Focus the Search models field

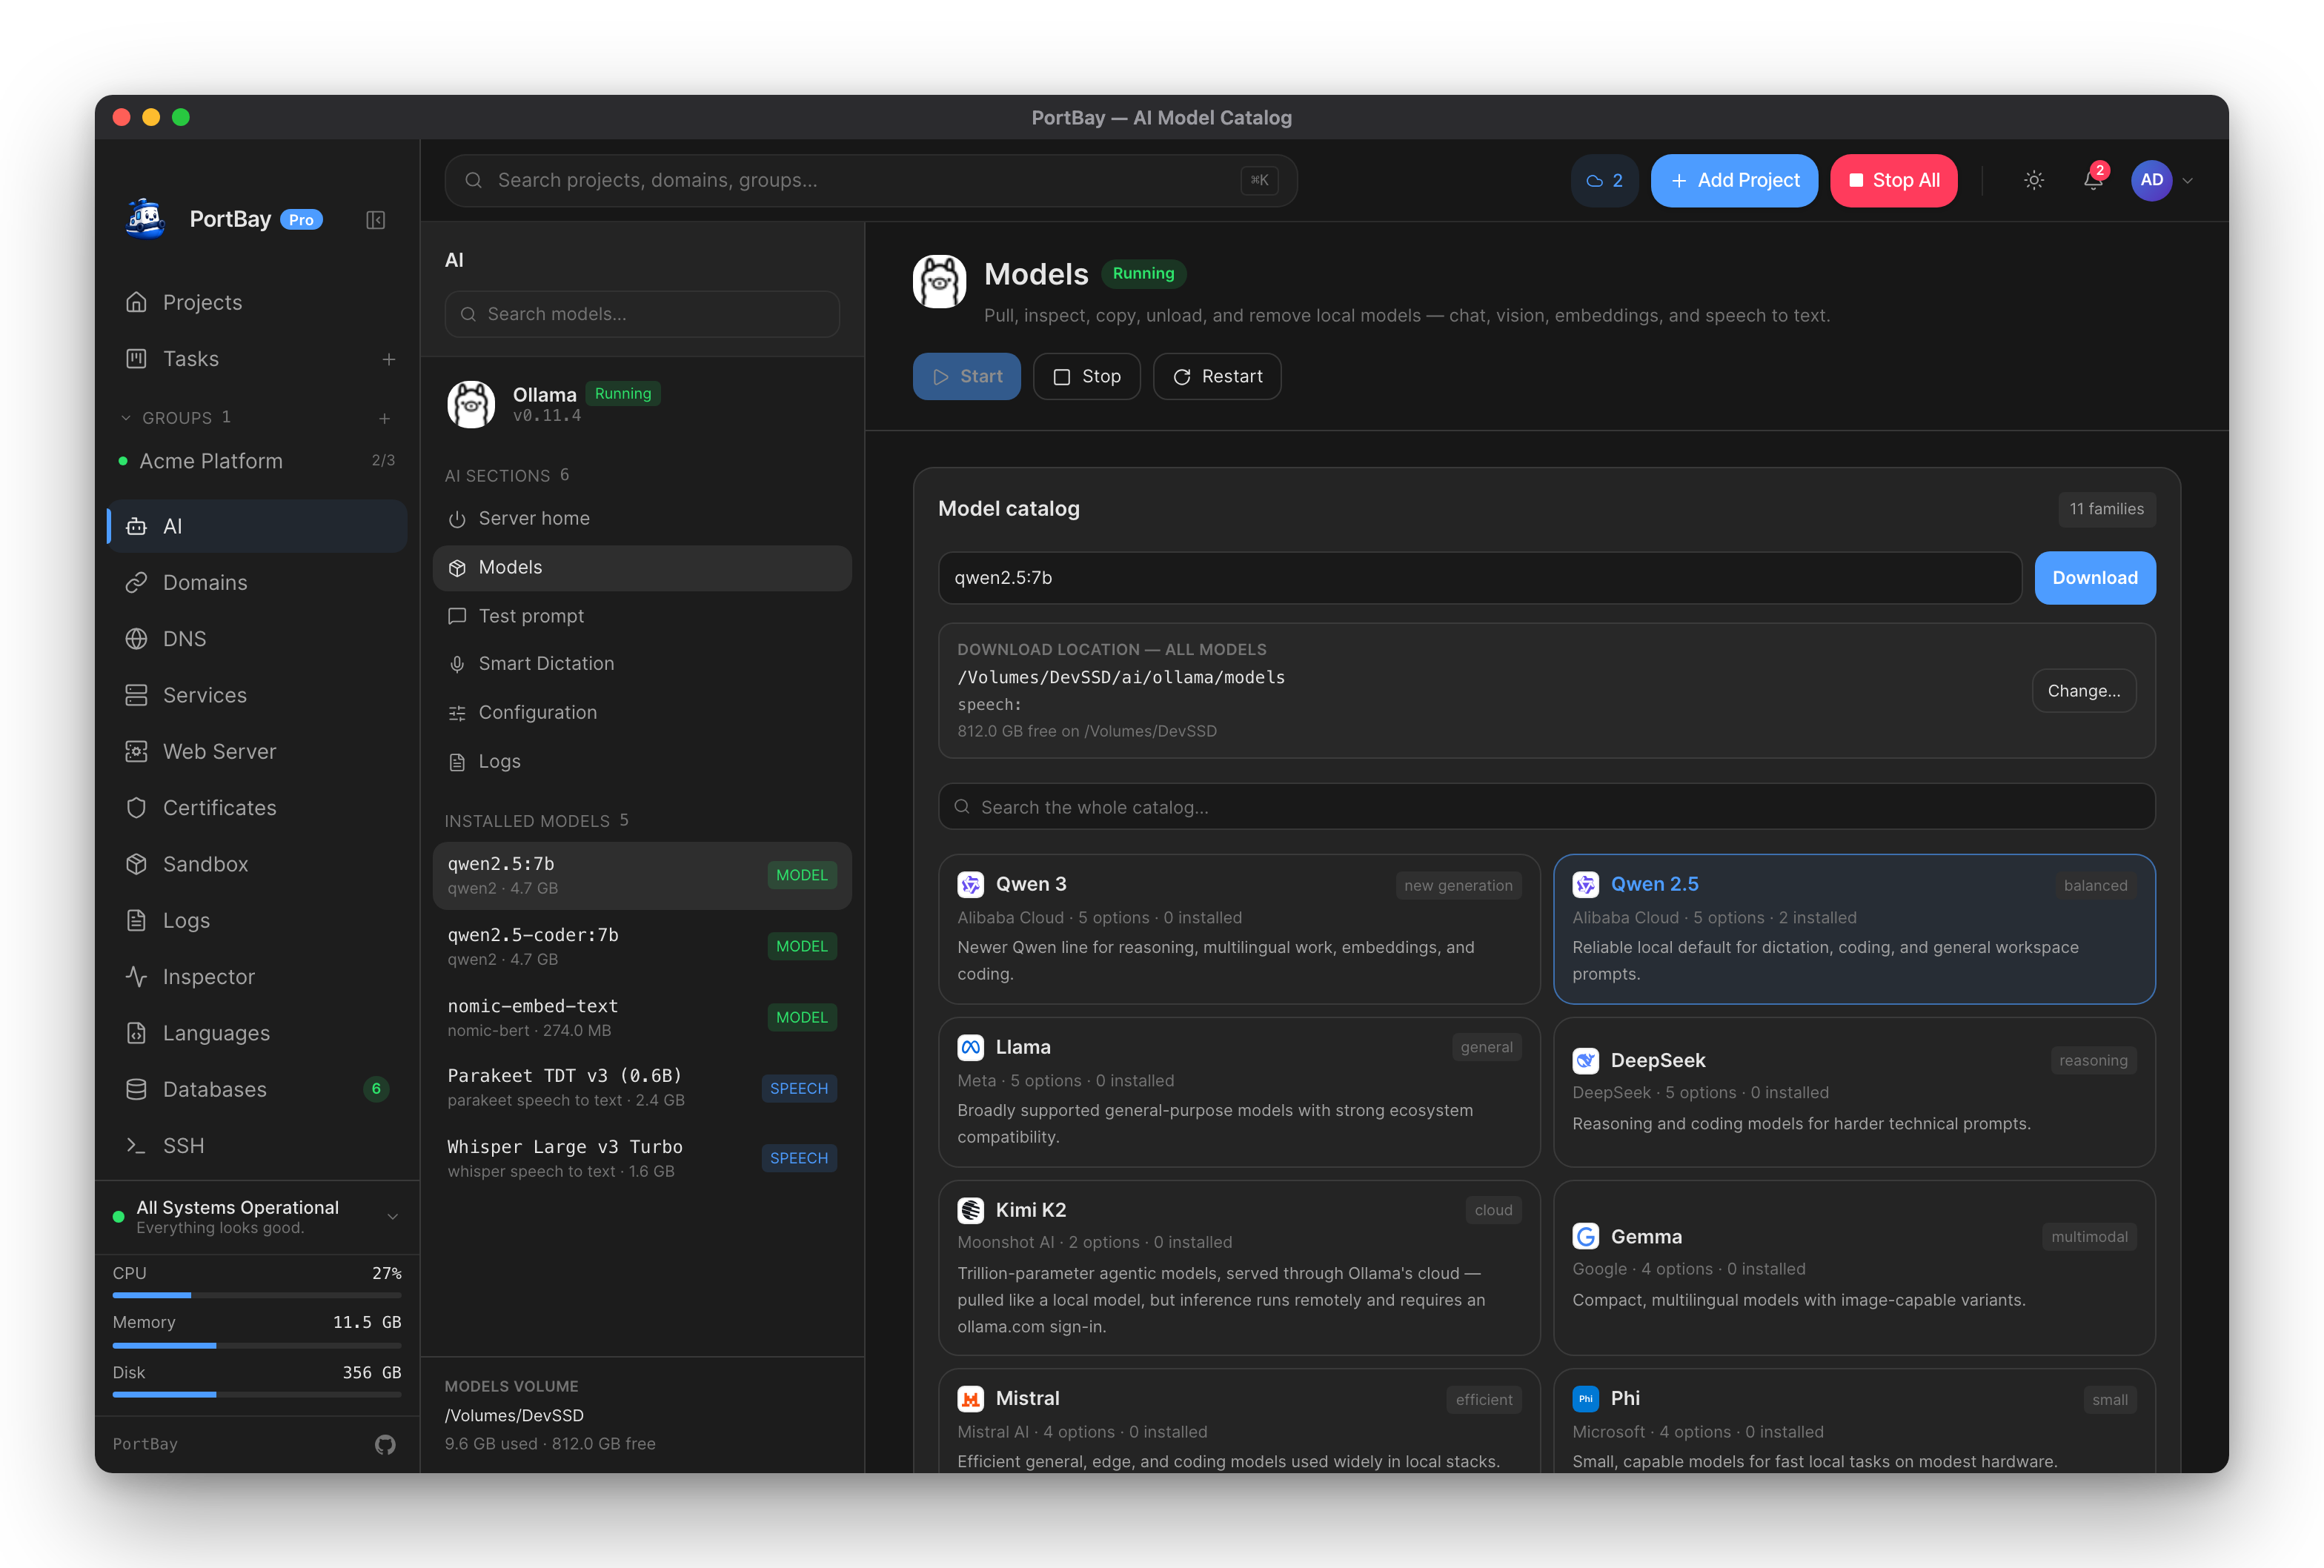(642, 314)
